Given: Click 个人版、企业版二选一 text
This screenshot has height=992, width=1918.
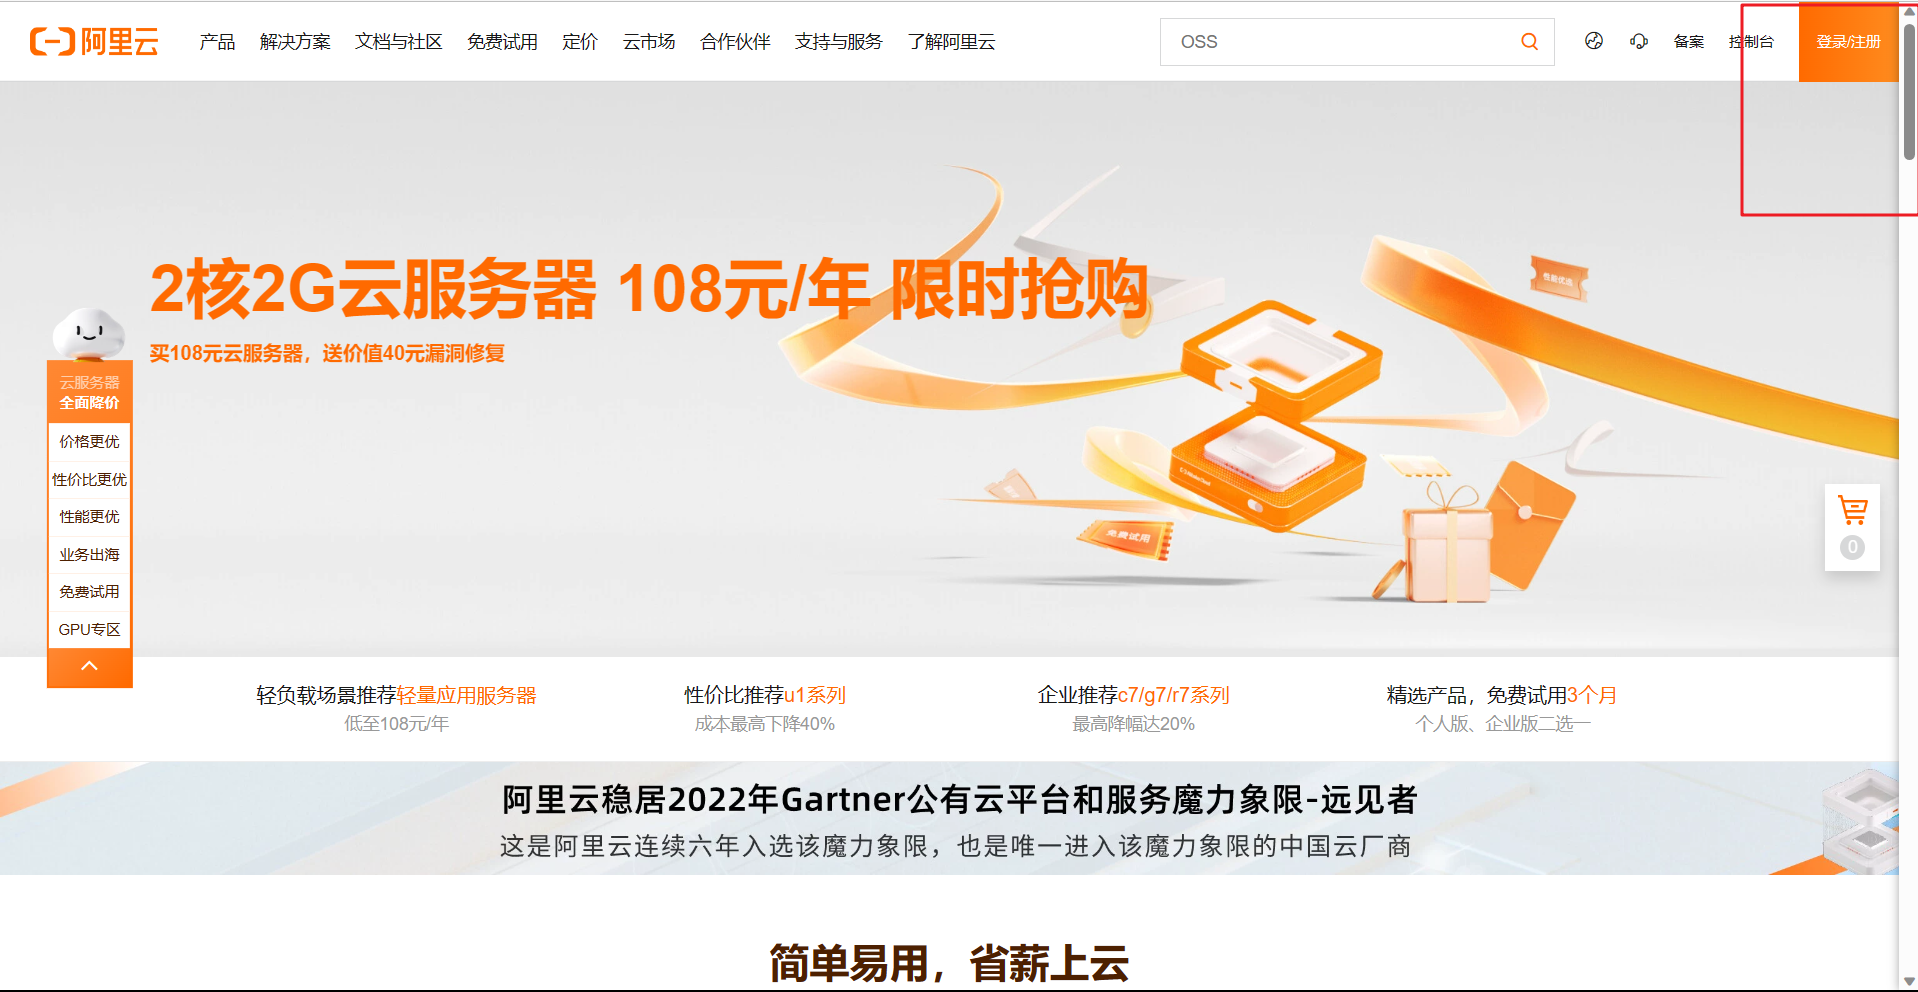Looking at the screenshot, I should click(x=1502, y=723).
